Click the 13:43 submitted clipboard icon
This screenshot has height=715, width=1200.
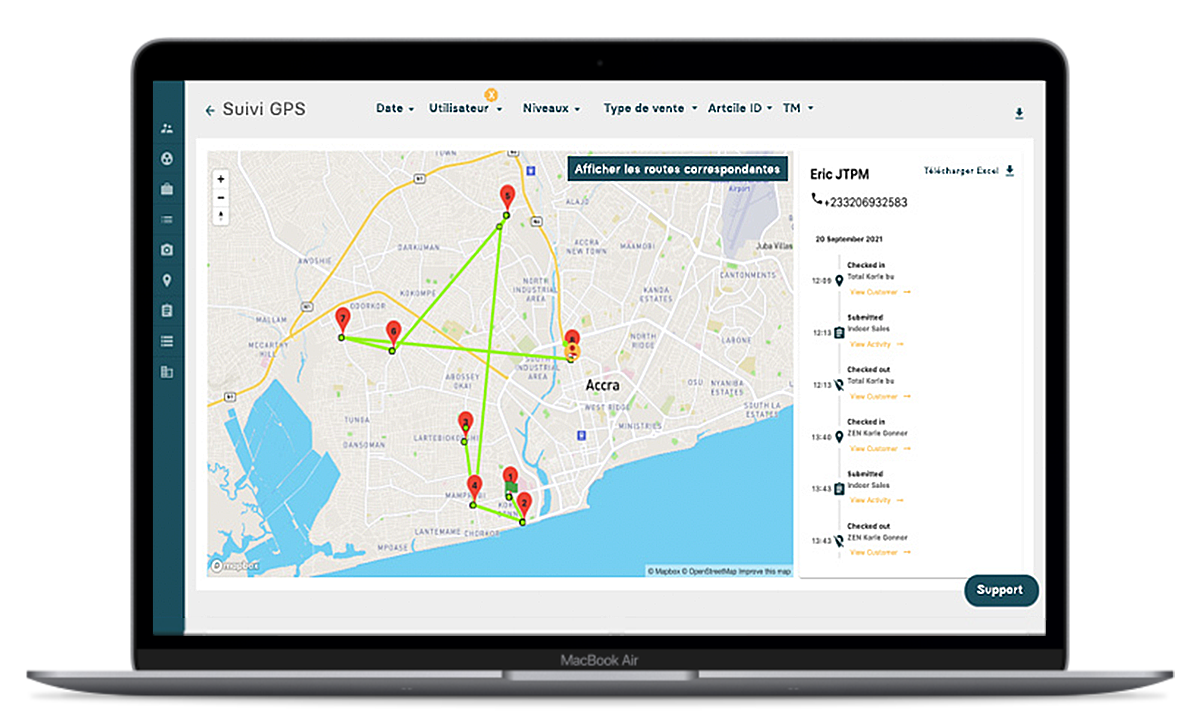[x=839, y=488]
